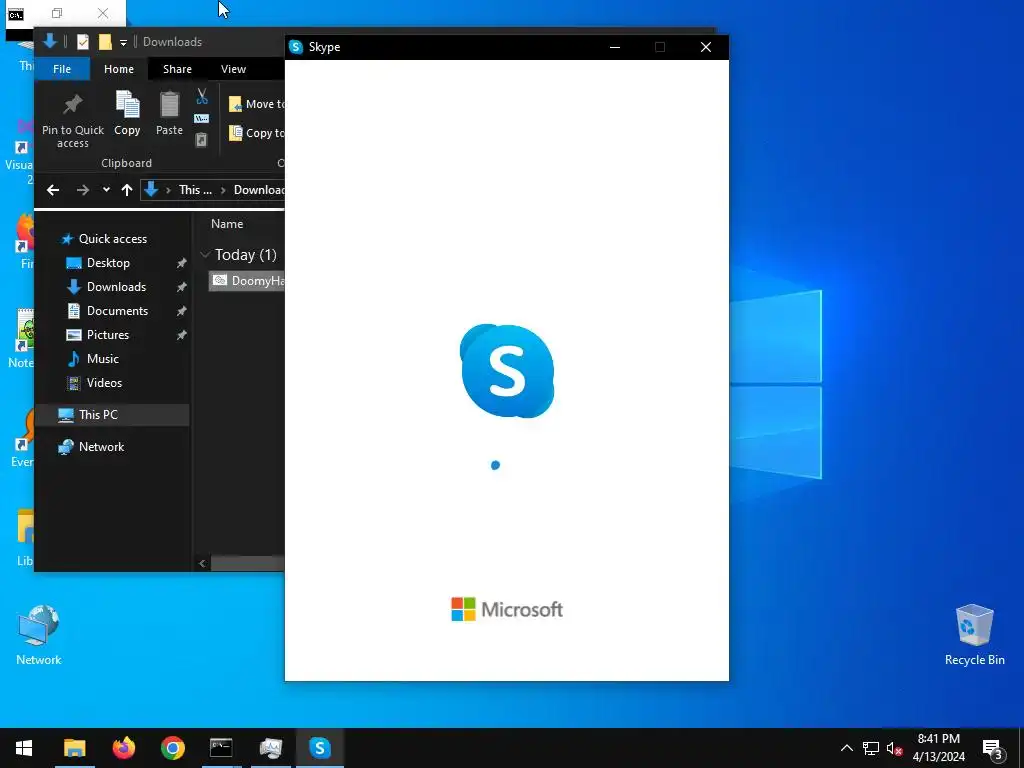1024x768 pixels.
Task: Click the Paste shortcut icon in ribbon
Action: click(202, 140)
